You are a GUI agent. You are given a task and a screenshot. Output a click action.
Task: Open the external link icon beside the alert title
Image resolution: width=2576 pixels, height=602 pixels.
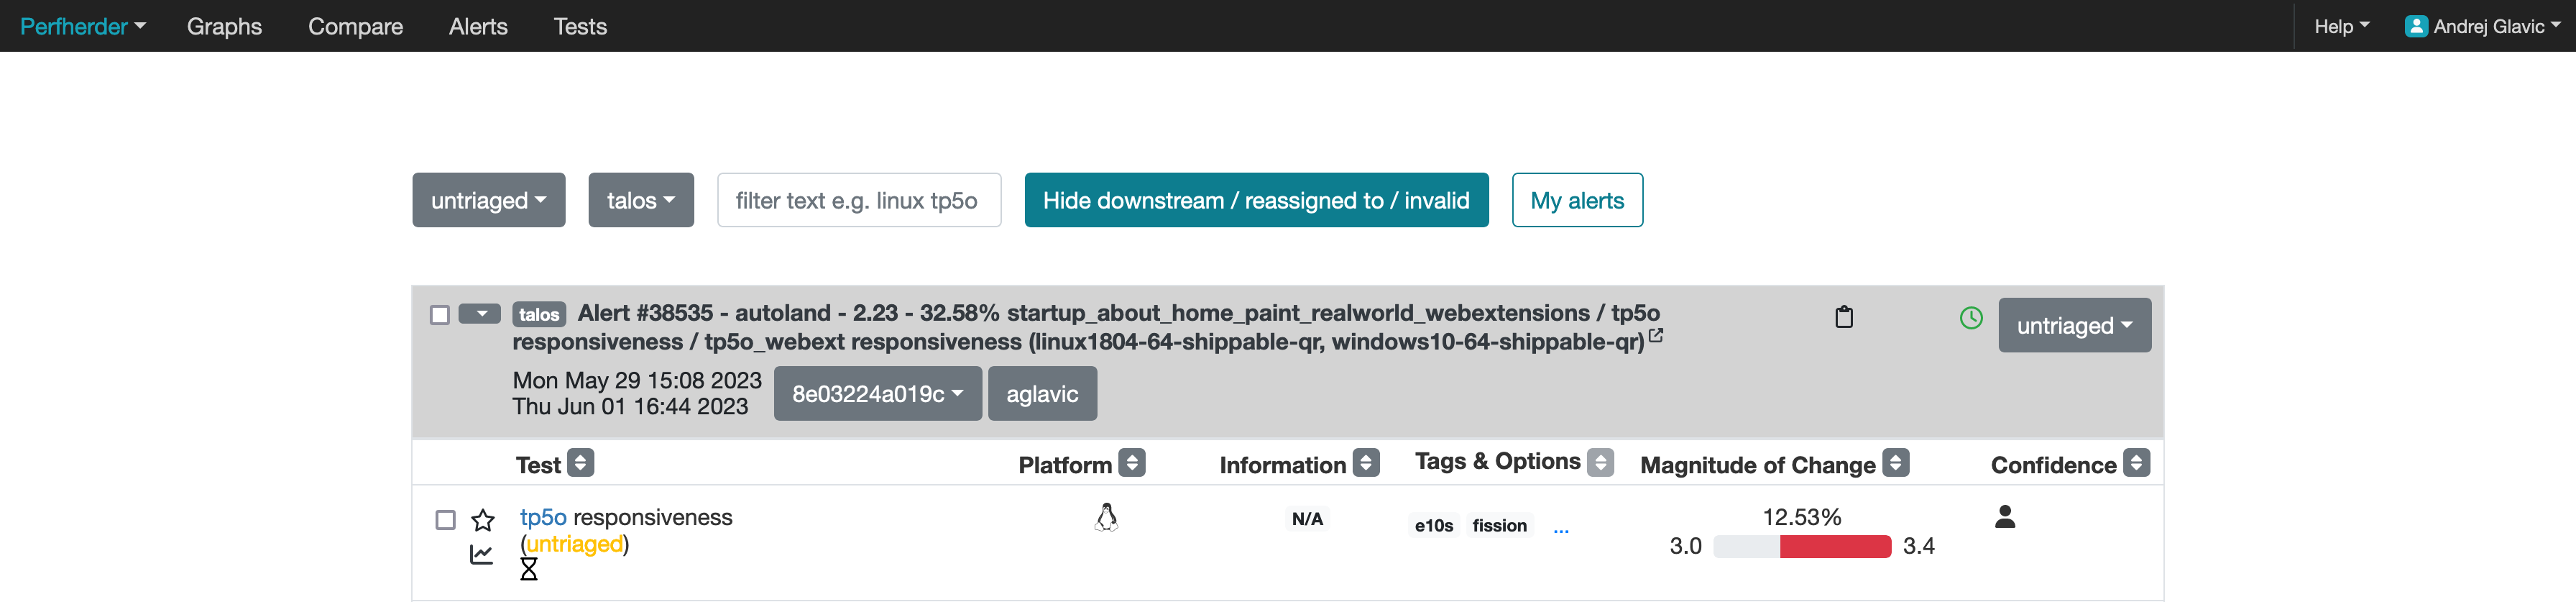click(x=1656, y=336)
